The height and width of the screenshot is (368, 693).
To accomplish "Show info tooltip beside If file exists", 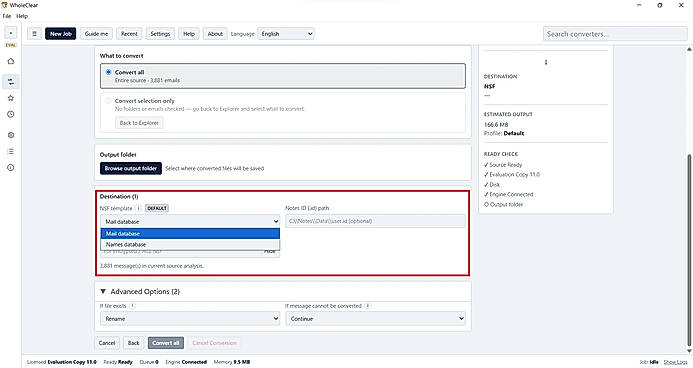I will tap(132, 306).
